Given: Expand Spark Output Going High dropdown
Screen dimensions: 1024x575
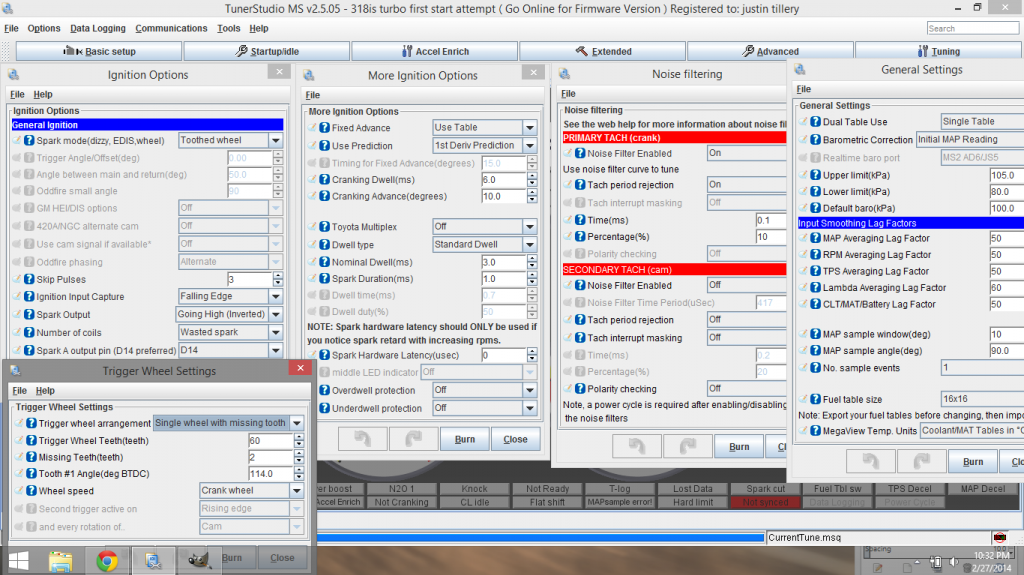Looking at the screenshot, I should [x=276, y=314].
